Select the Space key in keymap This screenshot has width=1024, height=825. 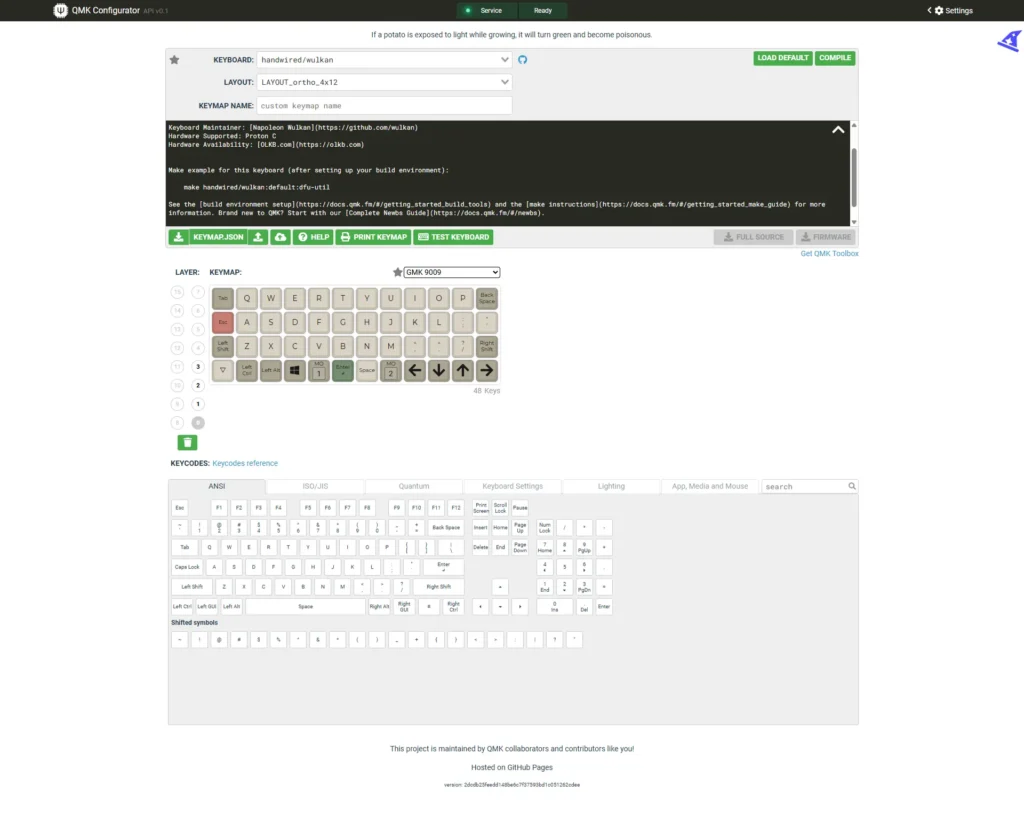(367, 370)
